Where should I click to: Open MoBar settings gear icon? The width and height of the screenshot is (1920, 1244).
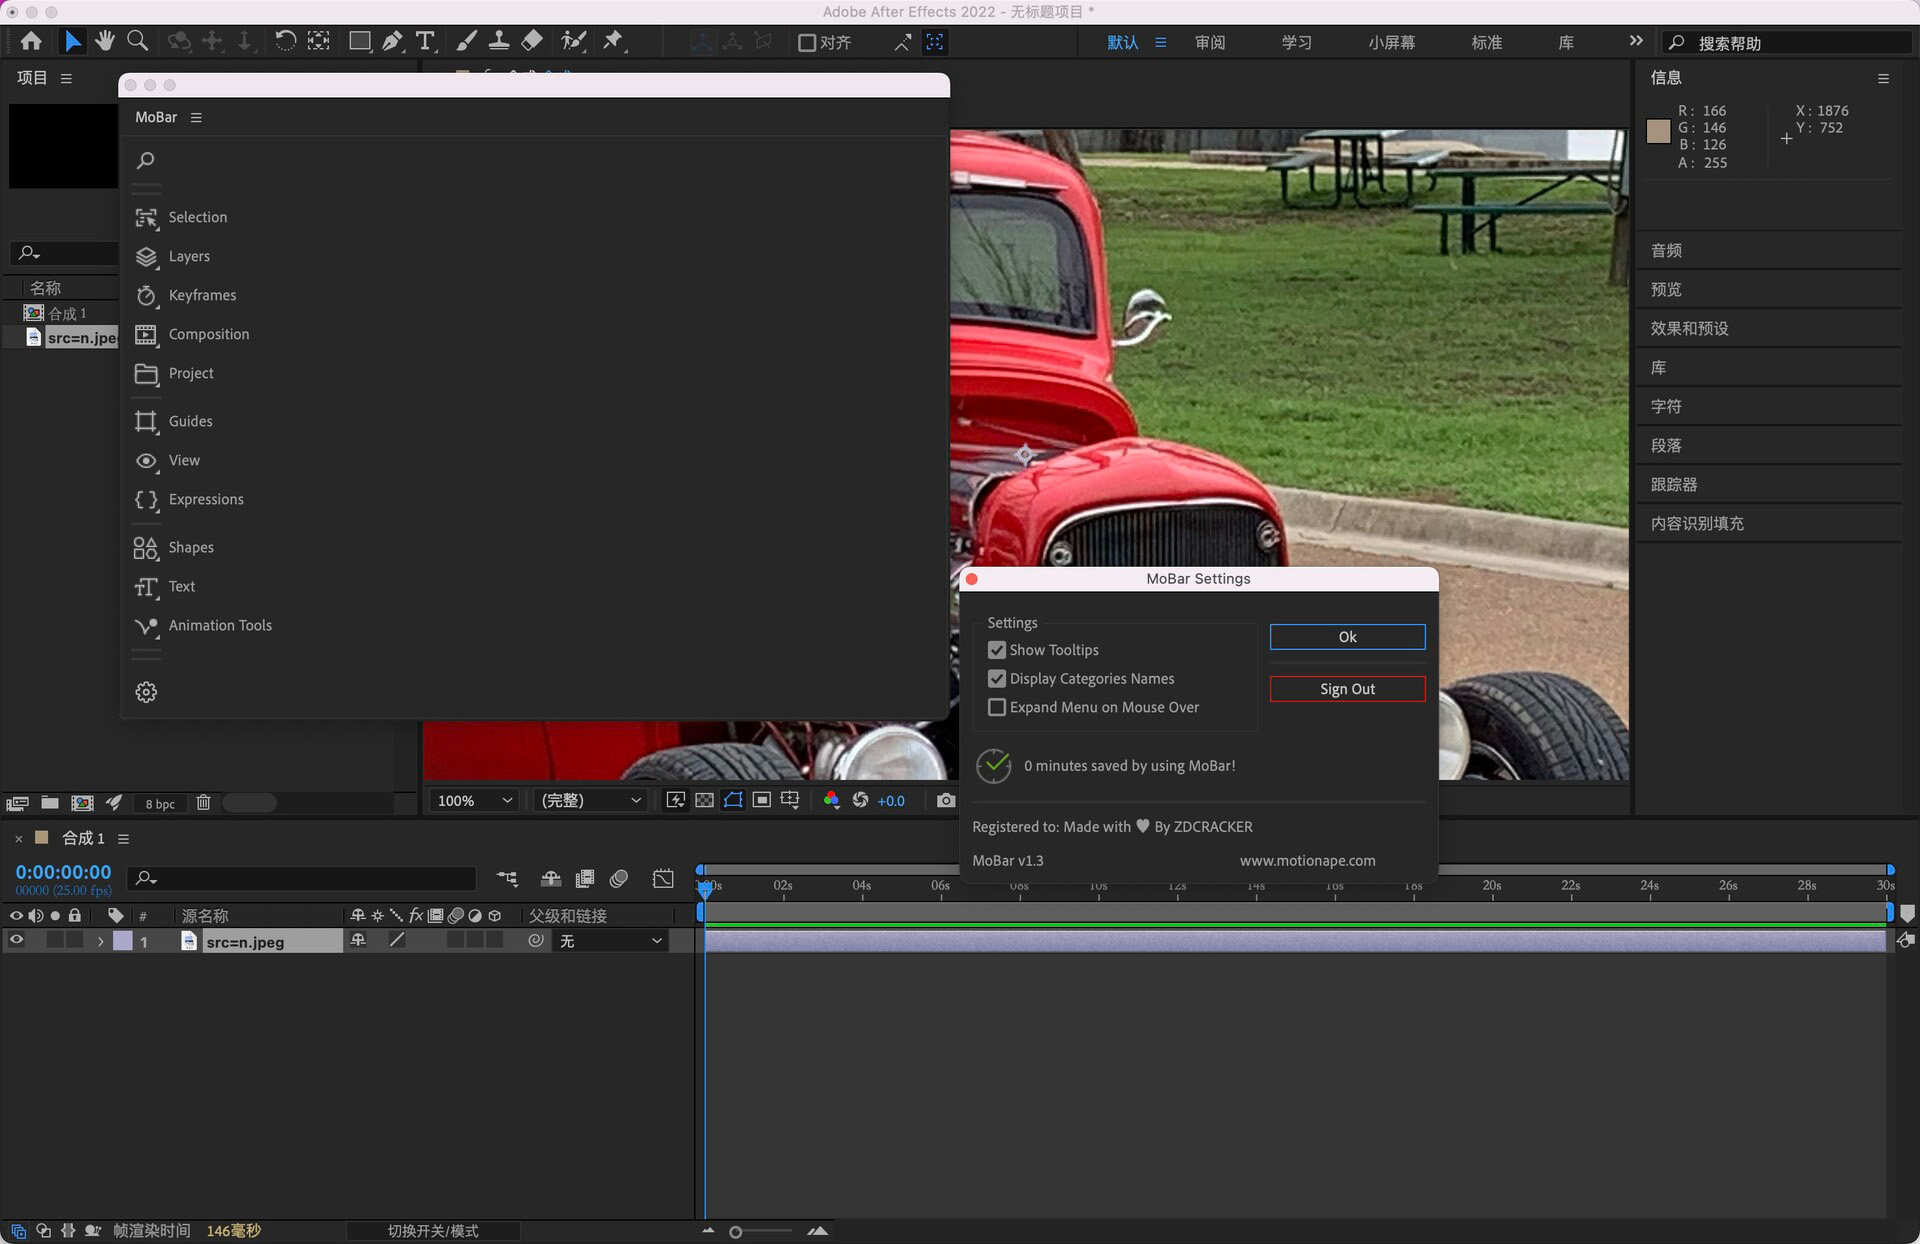[146, 692]
